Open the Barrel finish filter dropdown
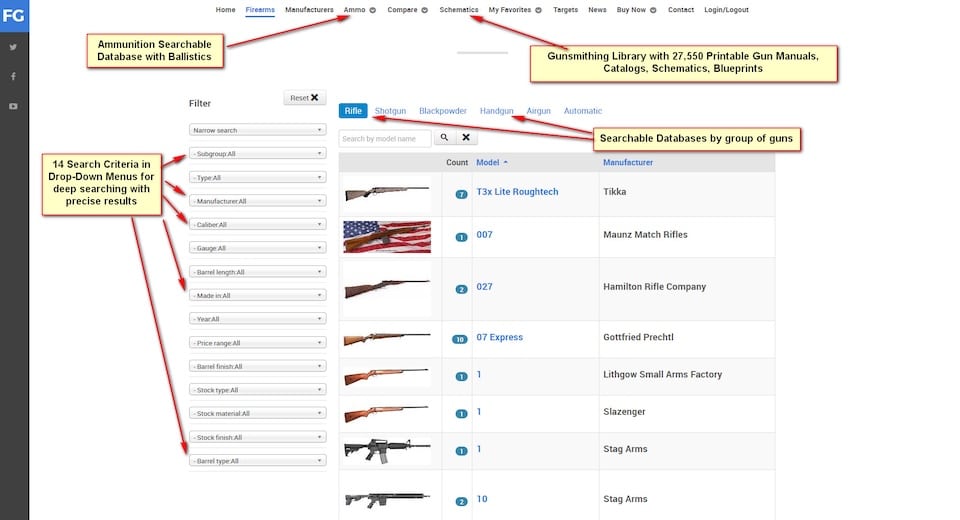The image size is (960, 520). 257,366
